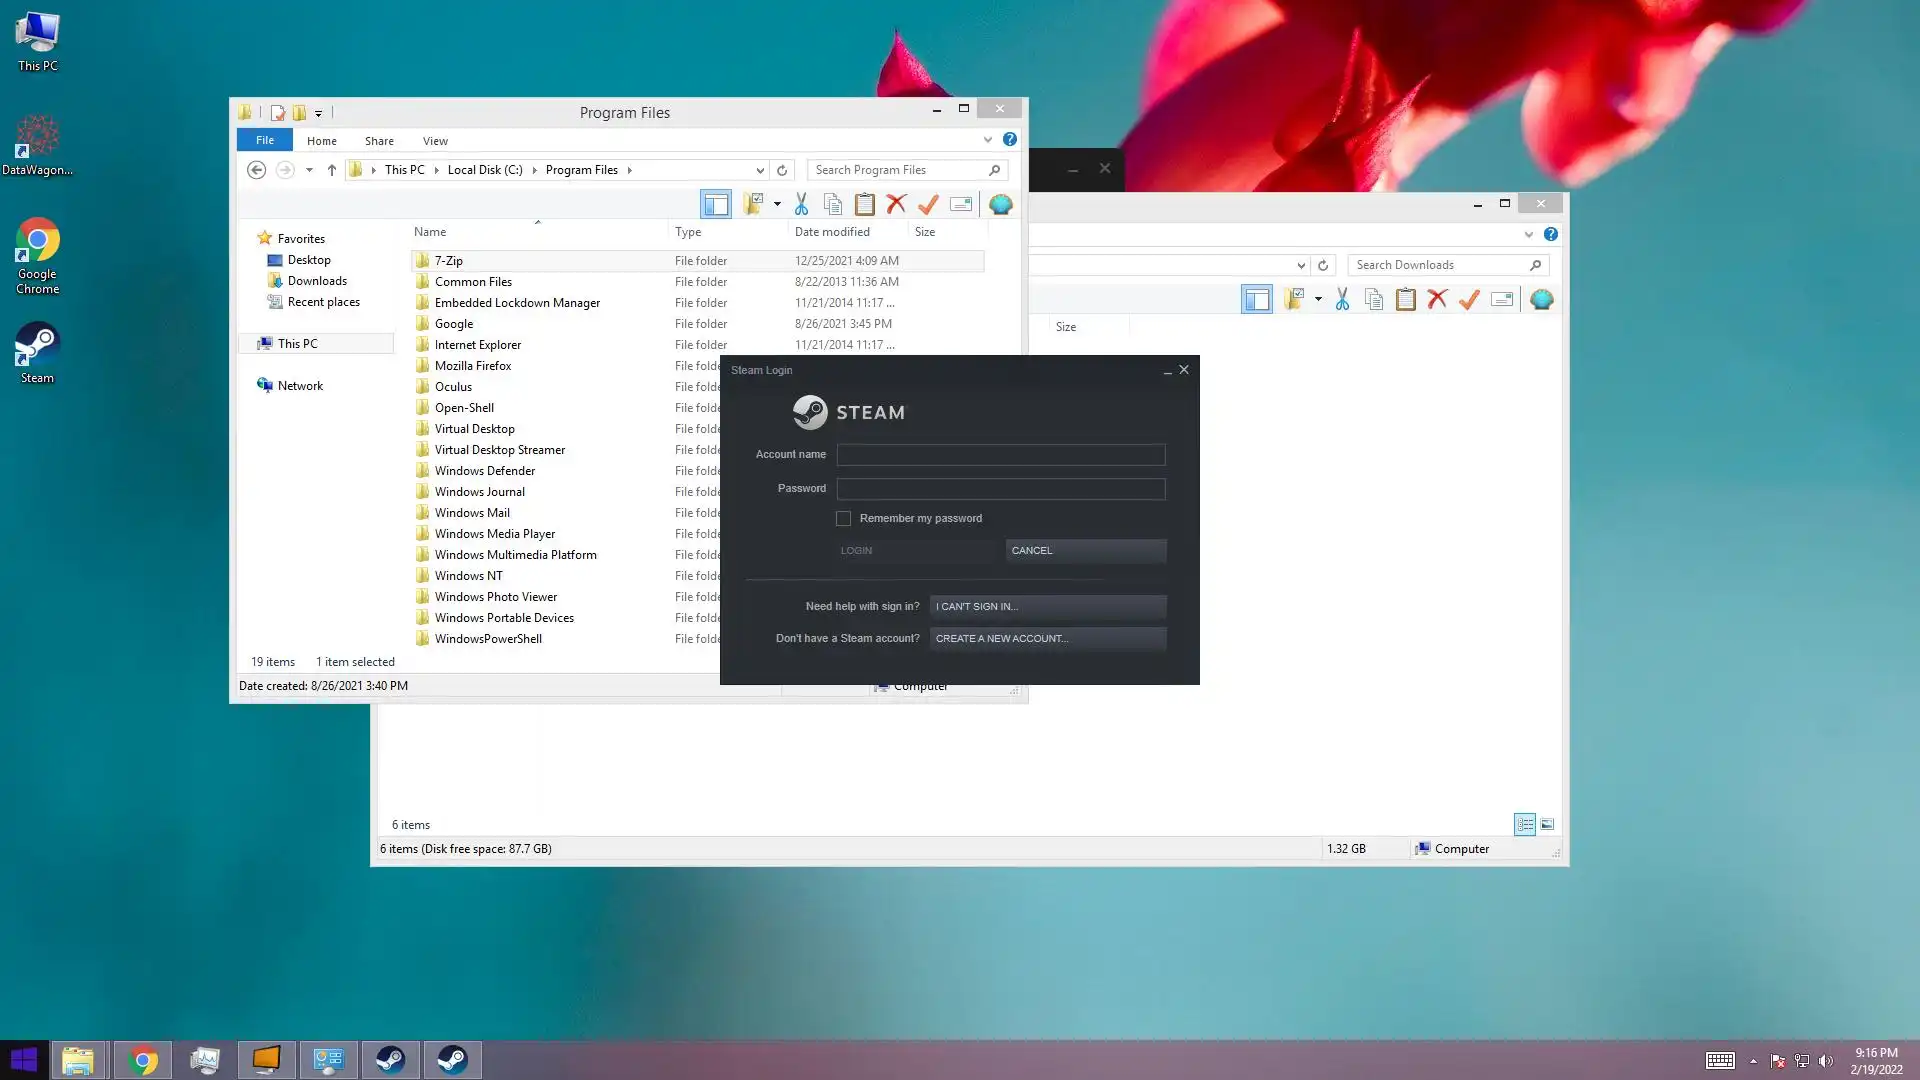
Task: Click the Copy icon in Program Files toolbar
Action: click(x=833, y=205)
